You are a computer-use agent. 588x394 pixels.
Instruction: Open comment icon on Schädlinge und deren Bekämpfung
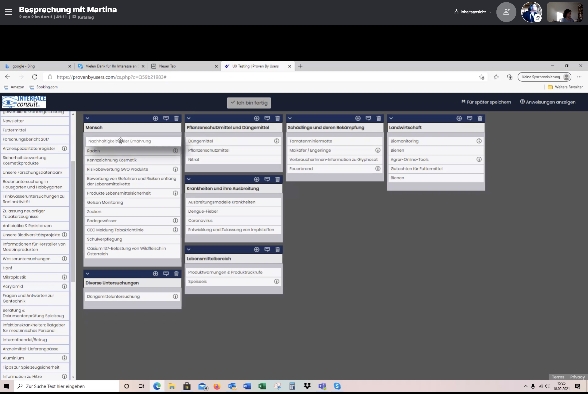tap(368, 118)
